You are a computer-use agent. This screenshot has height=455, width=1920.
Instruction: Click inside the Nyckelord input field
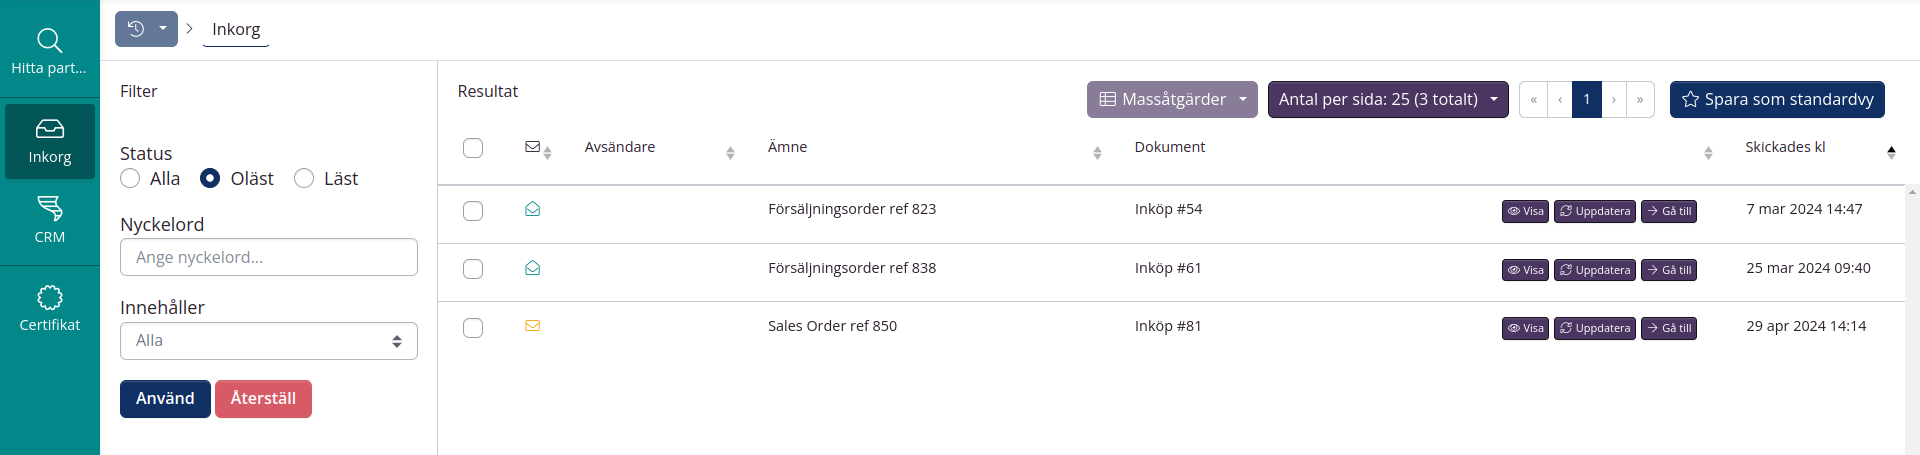(x=268, y=257)
